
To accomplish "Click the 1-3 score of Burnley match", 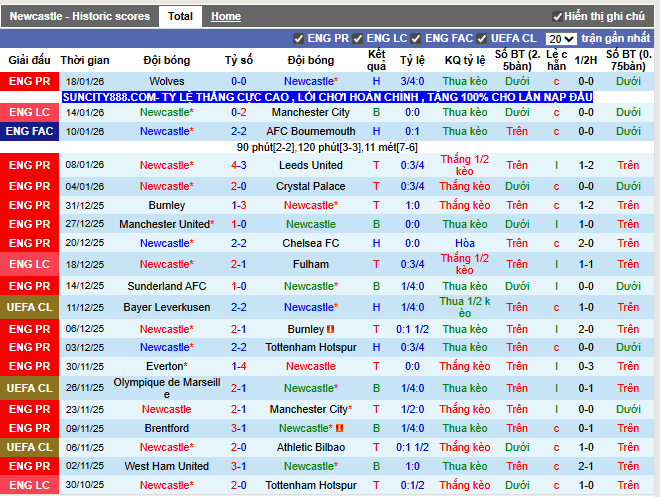I will click(x=239, y=205).
